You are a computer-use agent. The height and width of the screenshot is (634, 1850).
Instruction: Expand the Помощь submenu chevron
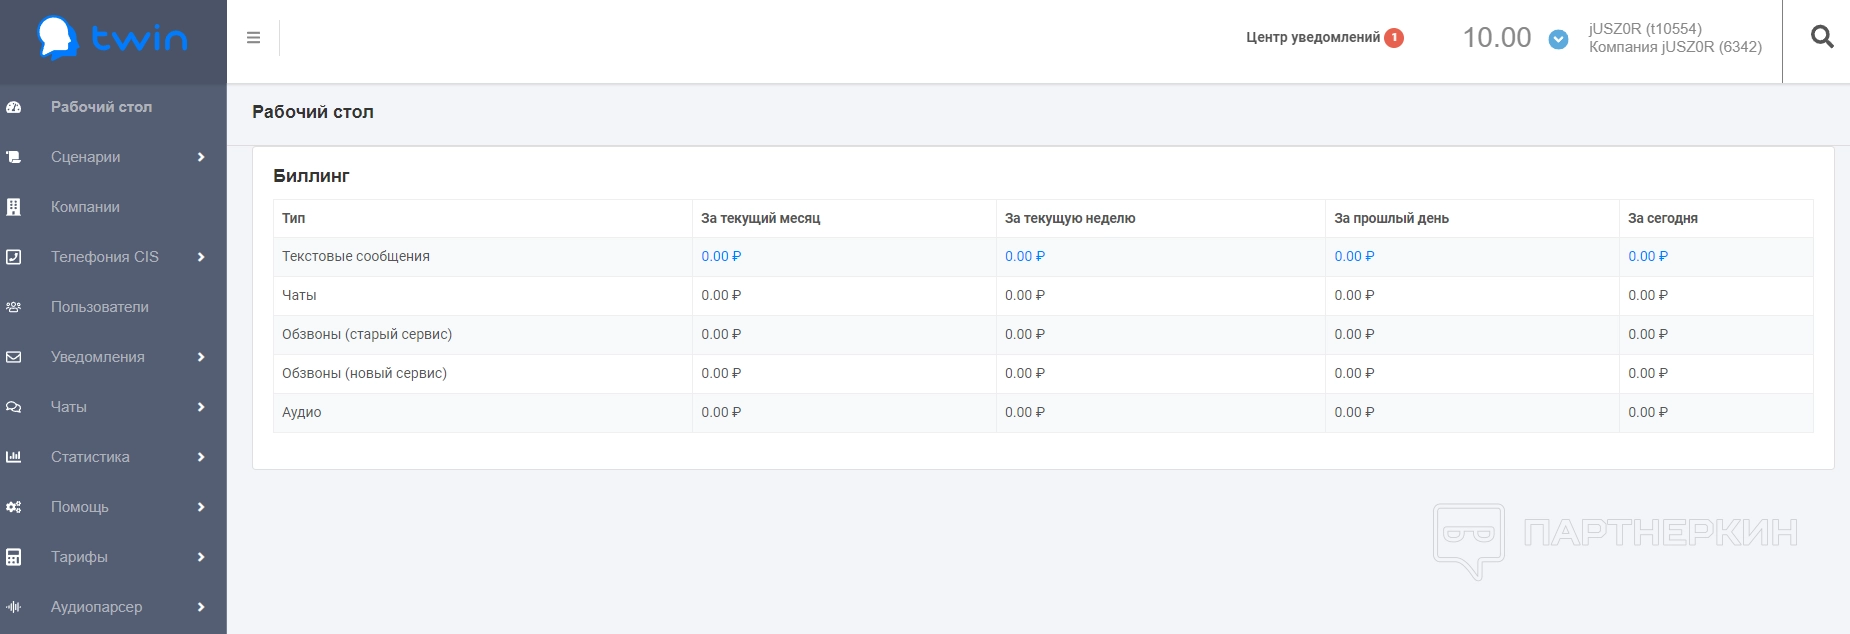click(x=201, y=507)
